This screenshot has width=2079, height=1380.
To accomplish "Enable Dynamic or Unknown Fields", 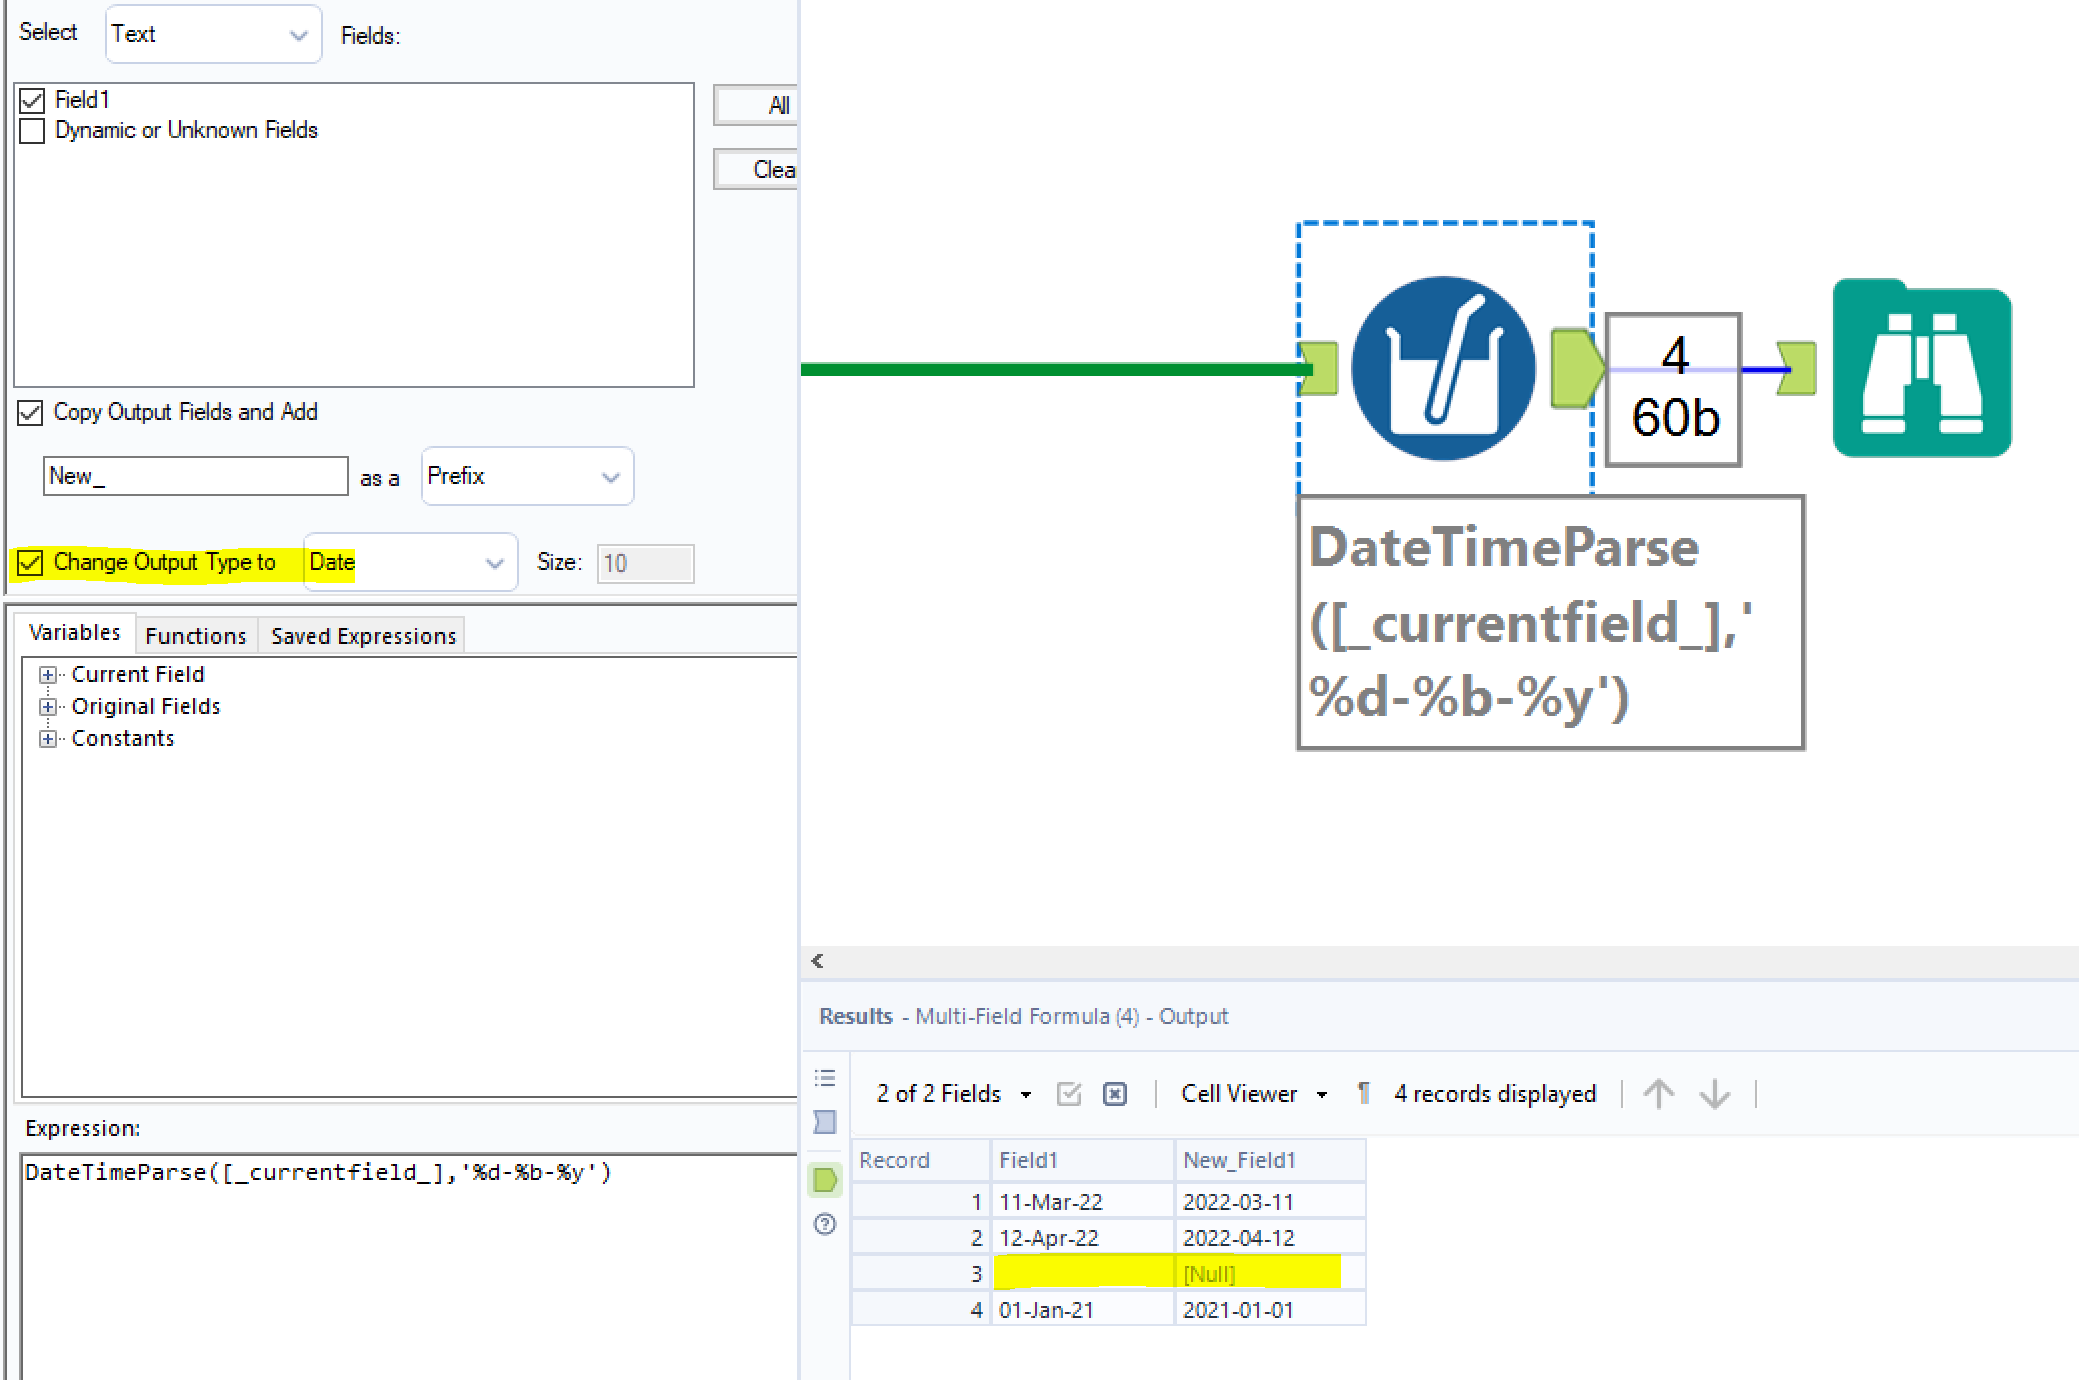I will (31, 130).
